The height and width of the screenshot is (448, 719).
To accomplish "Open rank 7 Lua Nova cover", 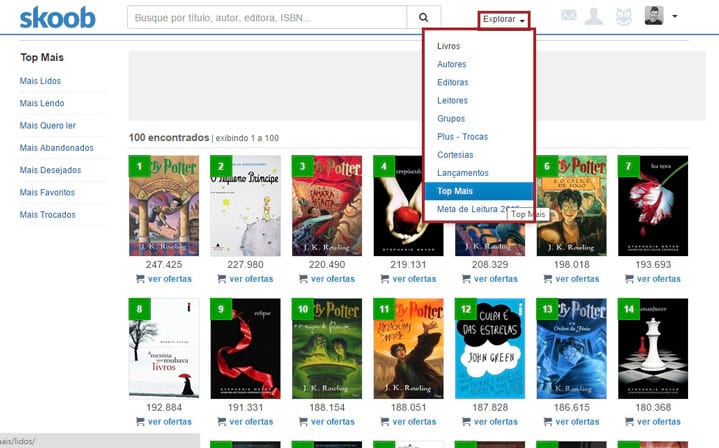I will 653,205.
